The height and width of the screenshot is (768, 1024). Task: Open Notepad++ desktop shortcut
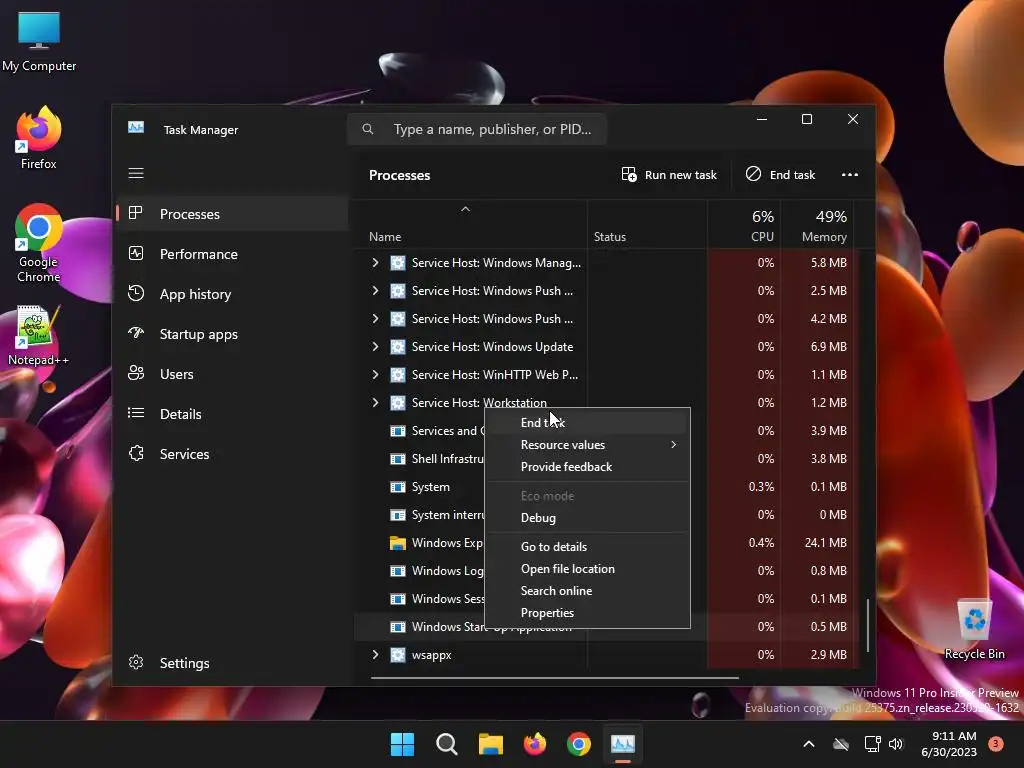point(39,336)
